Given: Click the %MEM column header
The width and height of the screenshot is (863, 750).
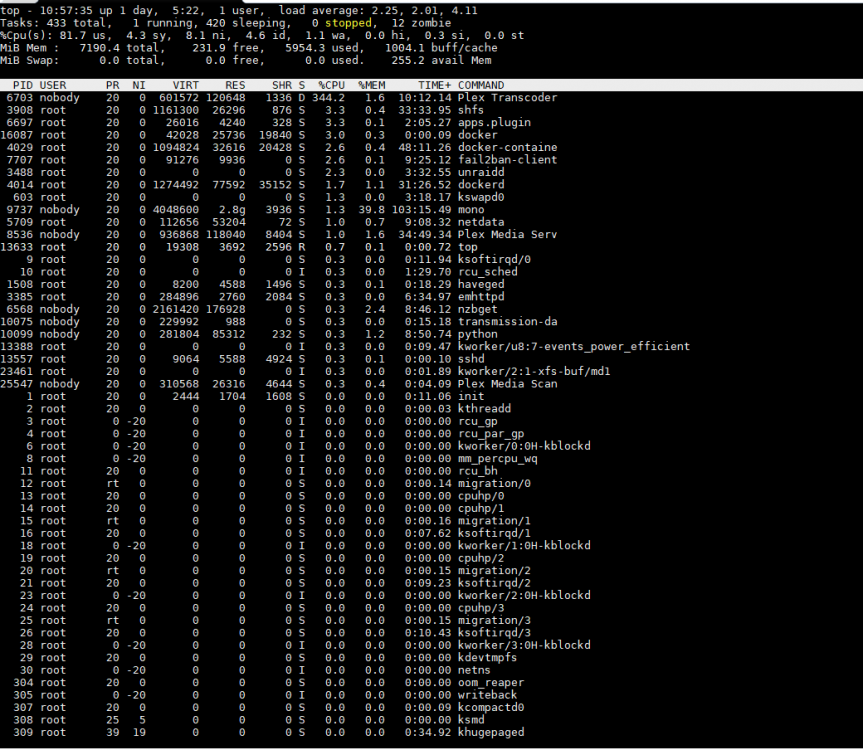Looking at the screenshot, I should coord(372,85).
